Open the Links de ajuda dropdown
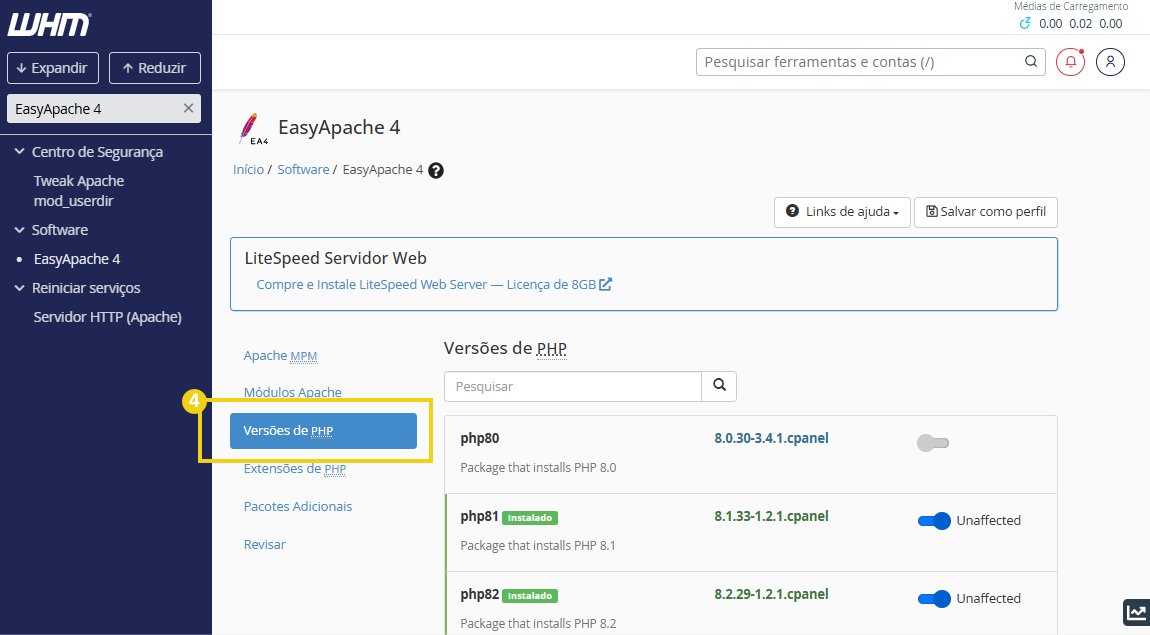 841,212
